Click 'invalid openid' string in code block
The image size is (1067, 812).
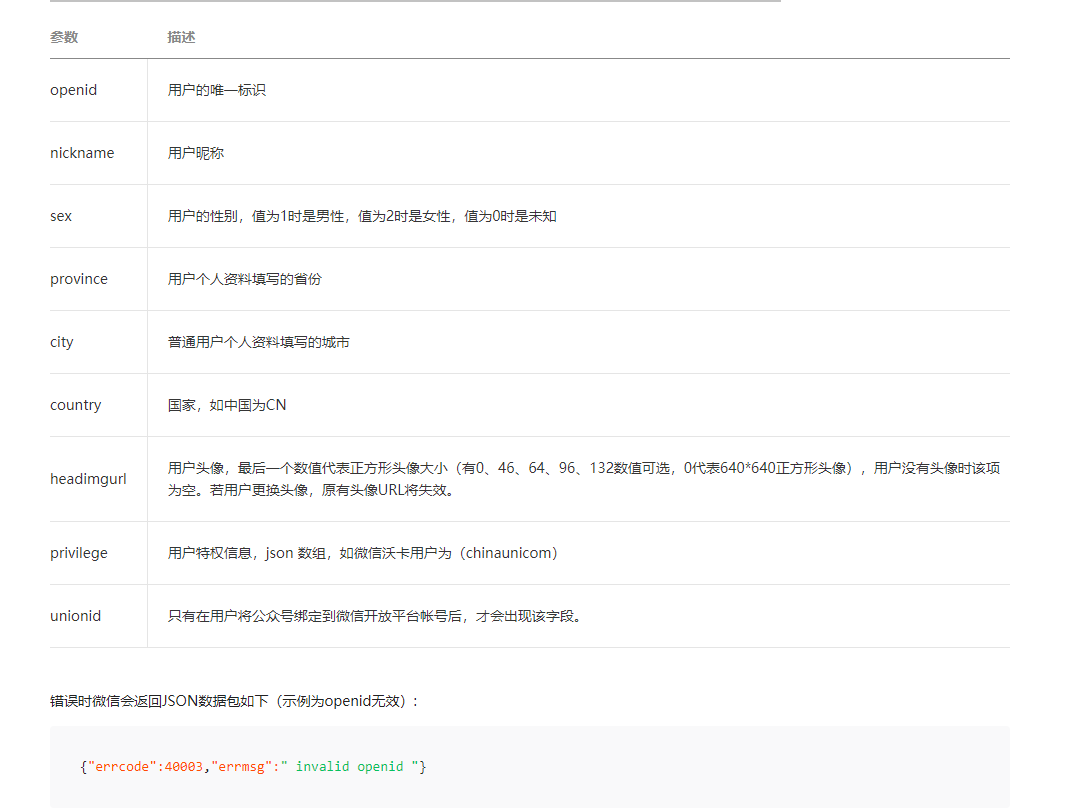(x=349, y=767)
